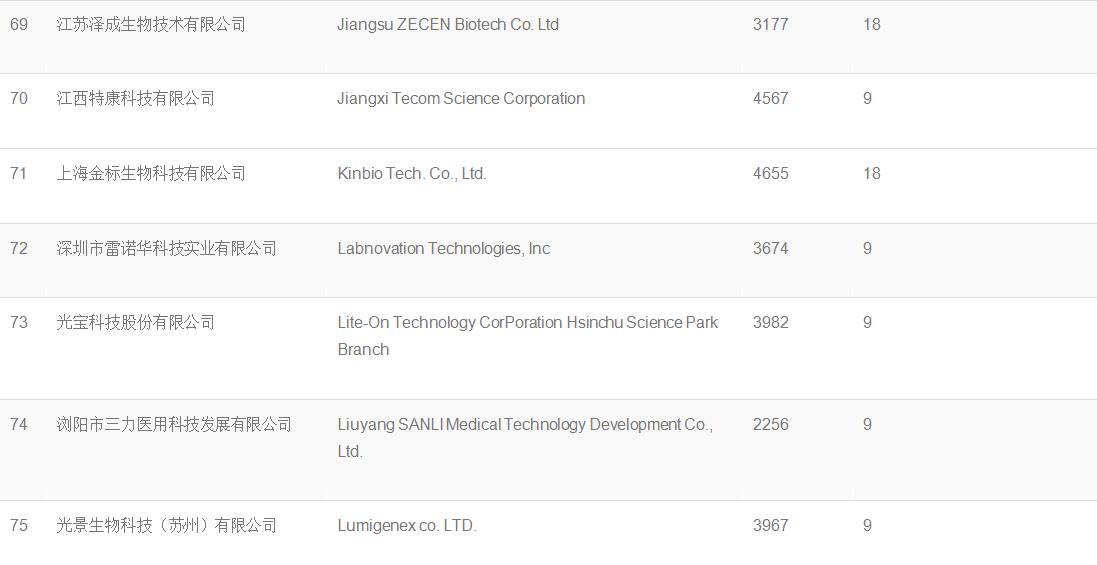The width and height of the screenshot is (1097, 565).
Task: Click 江苏泽成生物技术有限公司 company name
Action: pos(151,24)
